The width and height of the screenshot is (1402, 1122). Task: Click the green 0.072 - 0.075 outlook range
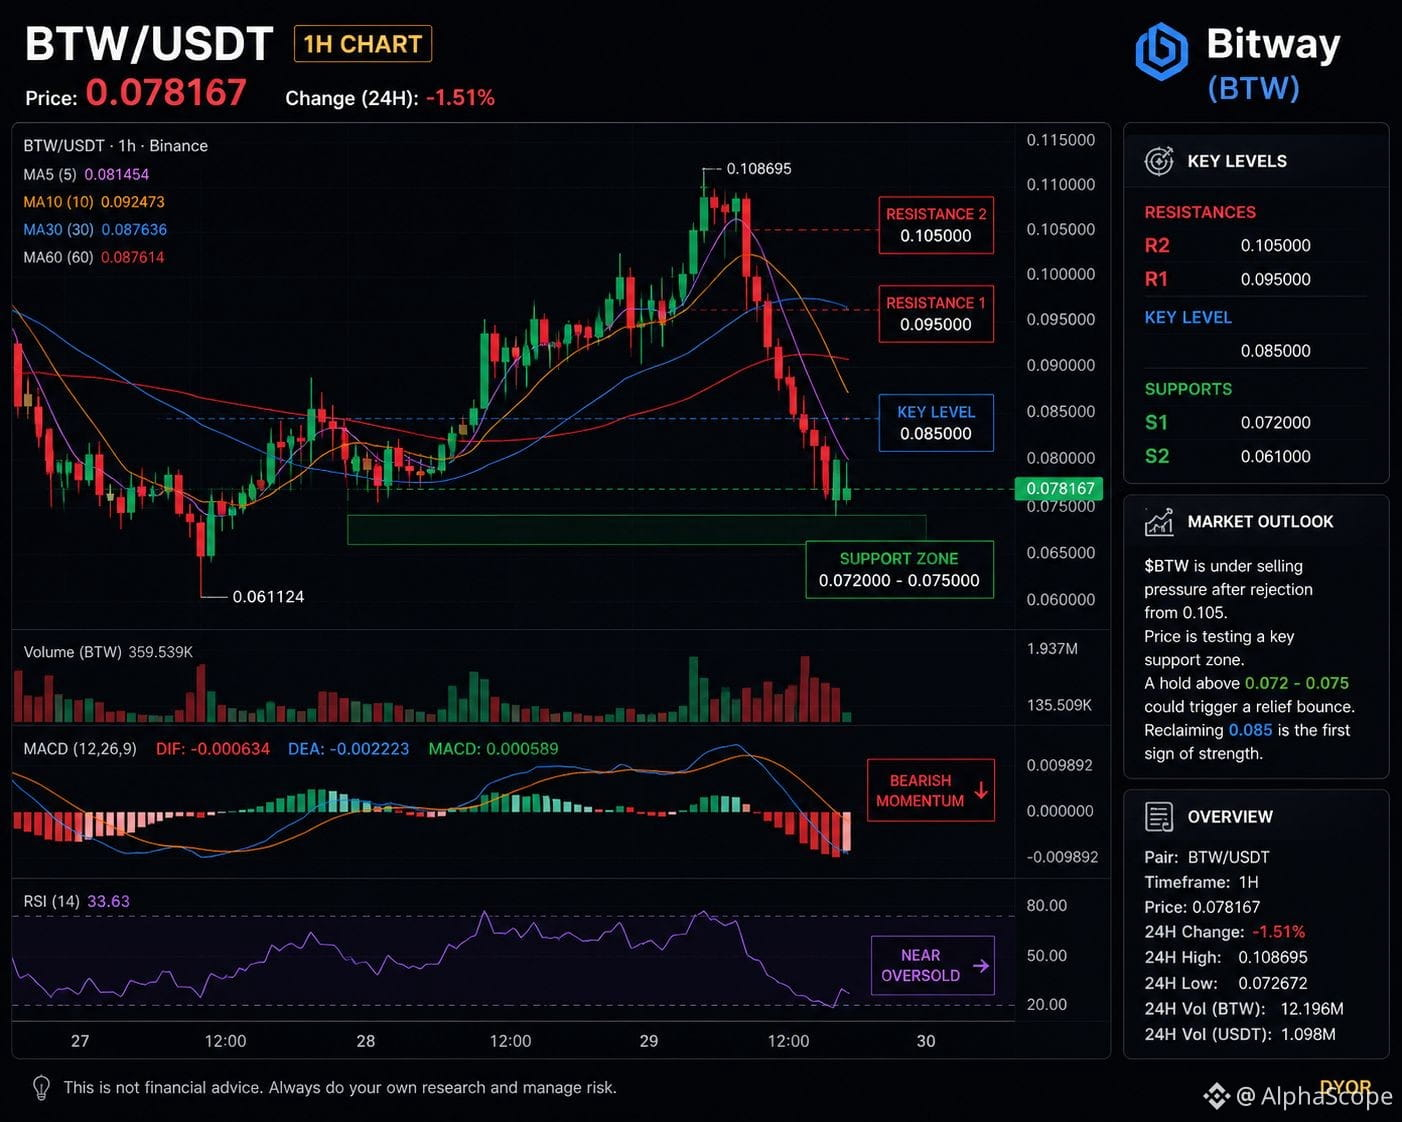(x=1297, y=684)
